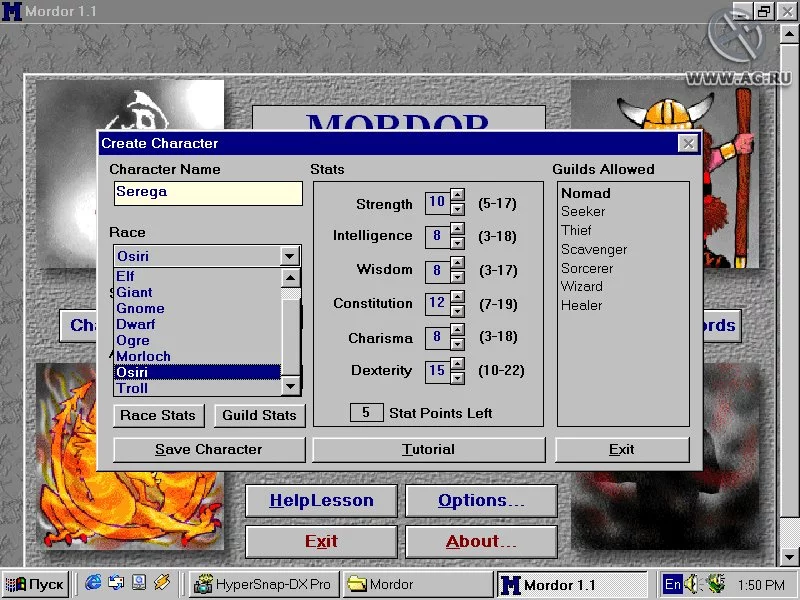Image resolution: width=800 pixels, height=600 pixels.
Task: Decrease Wisdom with the down arrow
Action: (458, 276)
